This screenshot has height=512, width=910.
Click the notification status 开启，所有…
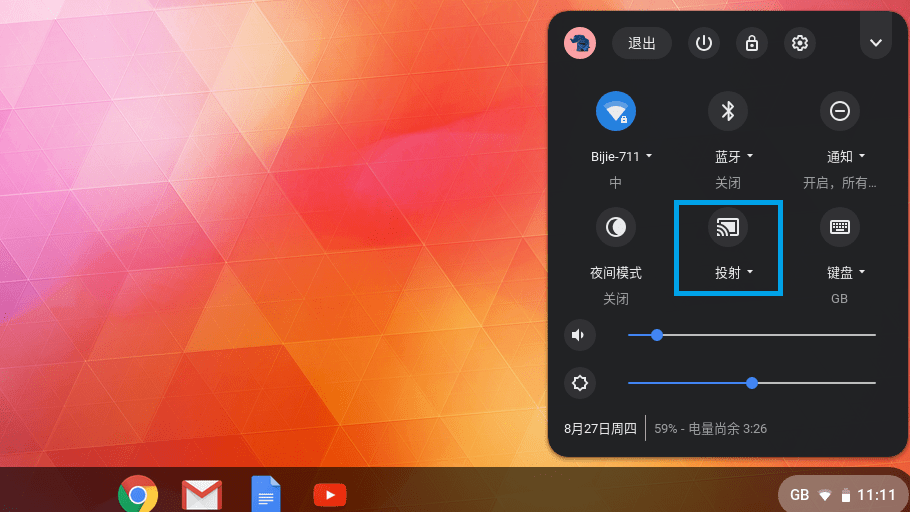pyautogui.click(x=840, y=183)
